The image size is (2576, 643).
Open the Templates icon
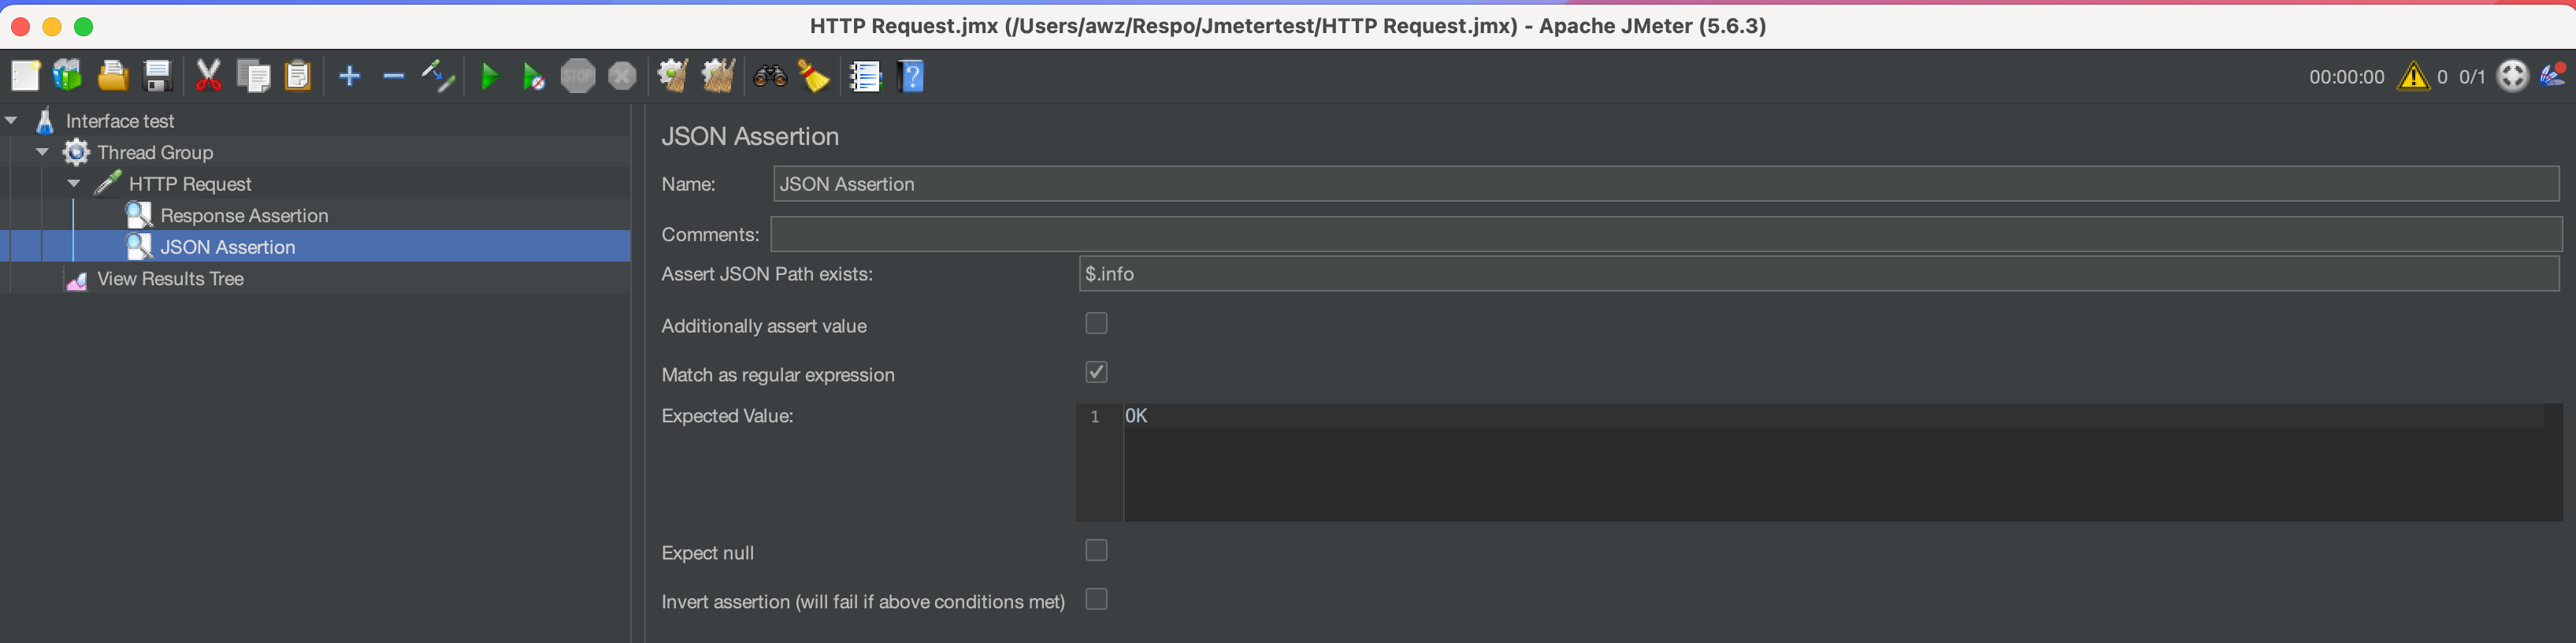pyautogui.click(x=68, y=76)
